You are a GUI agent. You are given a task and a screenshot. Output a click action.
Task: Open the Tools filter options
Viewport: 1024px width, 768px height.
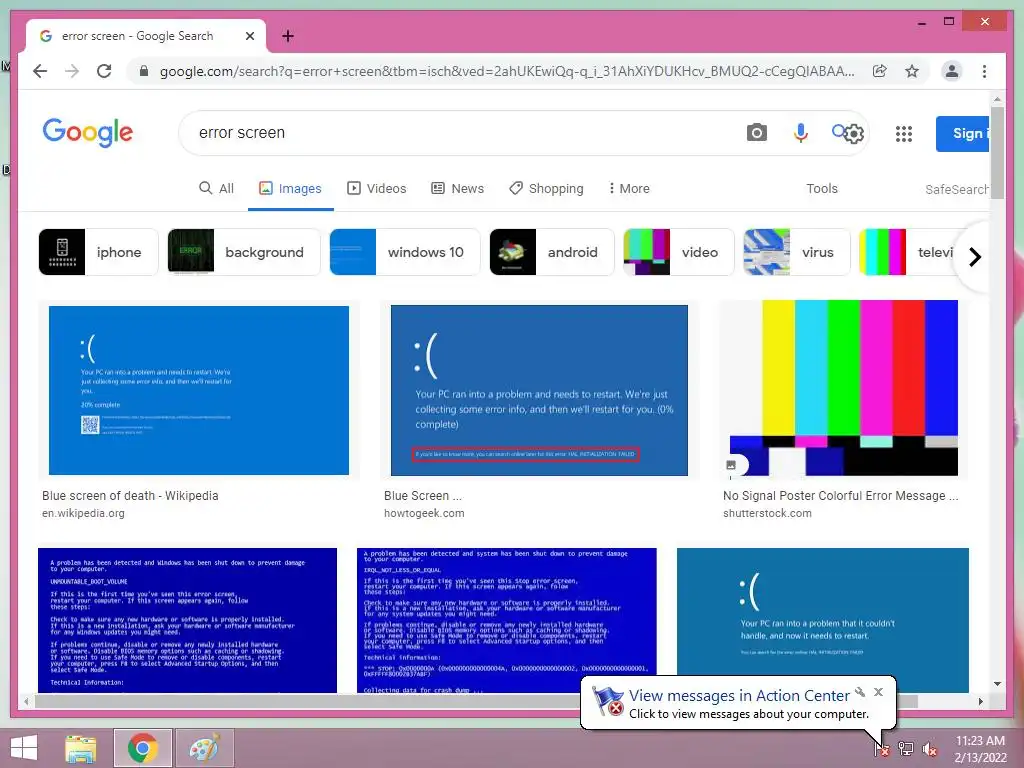822,188
